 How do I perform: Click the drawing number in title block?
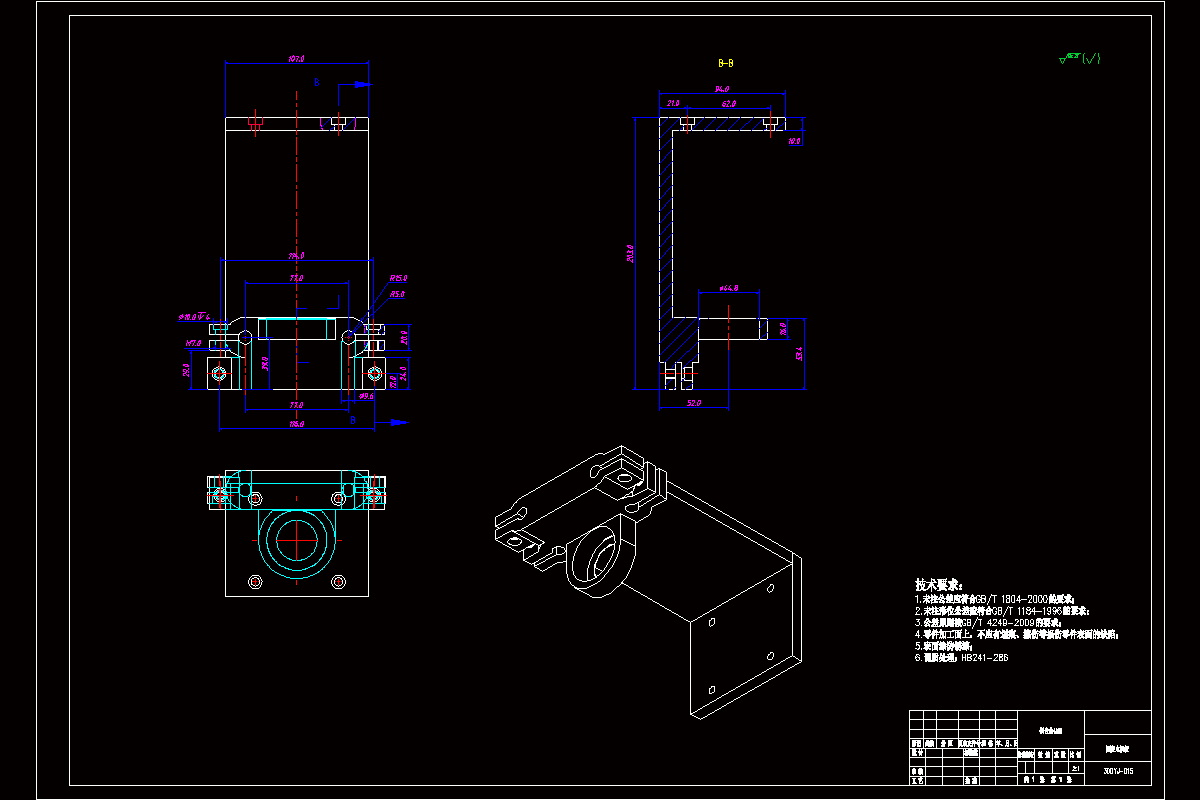(1117, 771)
